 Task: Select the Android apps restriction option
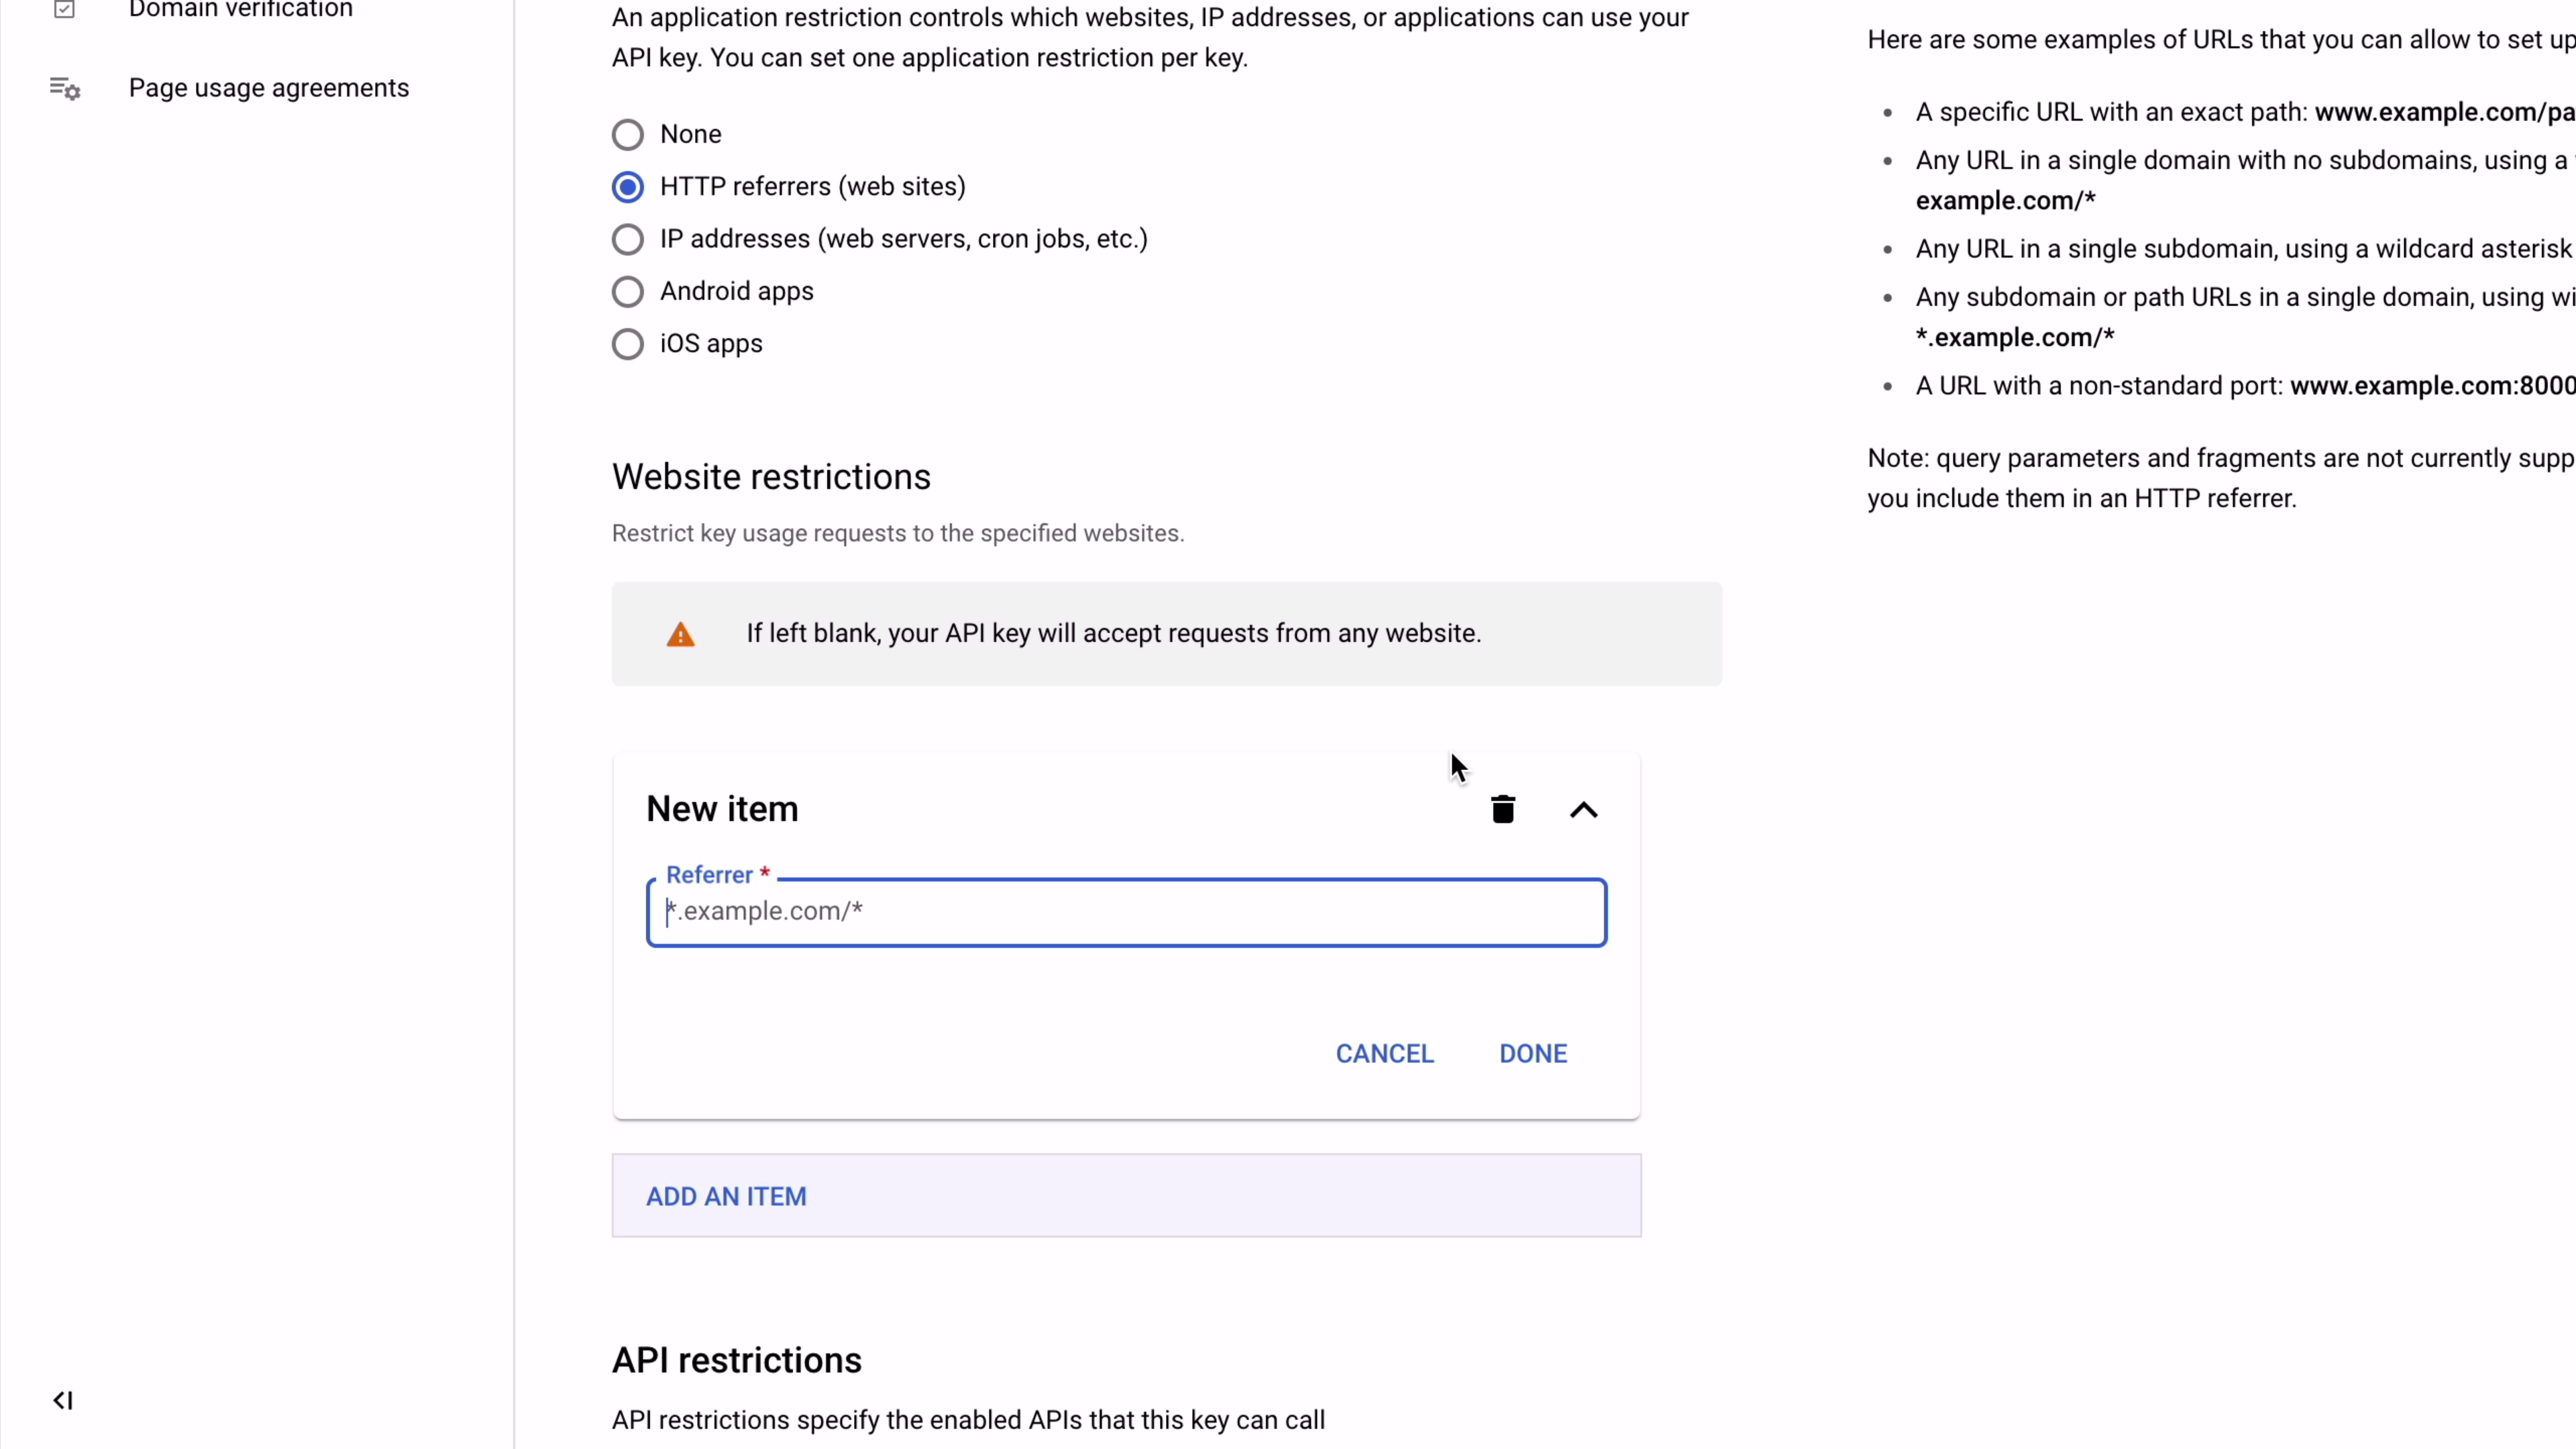[628, 291]
